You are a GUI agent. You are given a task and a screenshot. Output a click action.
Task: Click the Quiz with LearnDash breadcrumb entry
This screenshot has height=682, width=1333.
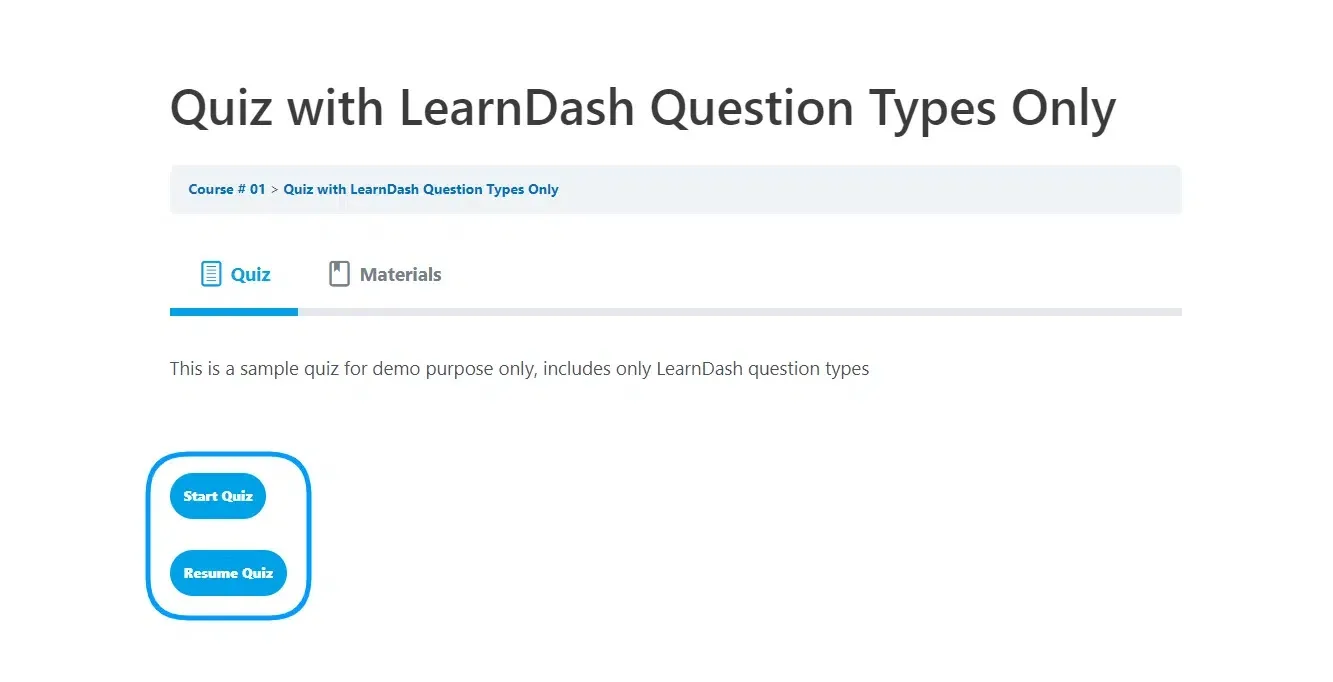[421, 189]
